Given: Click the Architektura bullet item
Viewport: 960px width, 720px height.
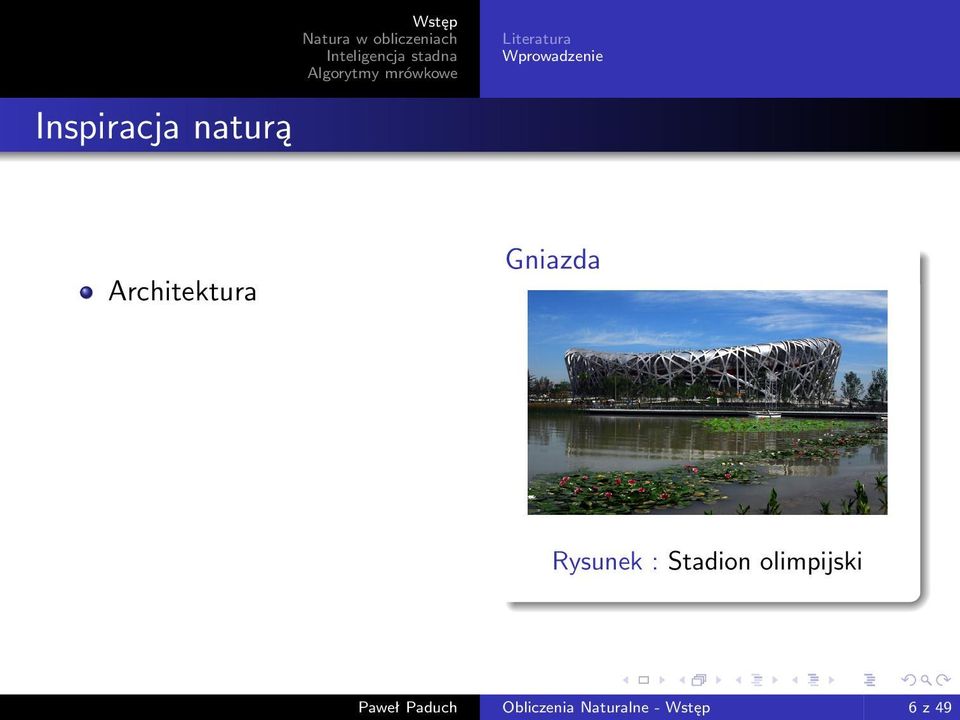Looking at the screenshot, I should click(182, 291).
